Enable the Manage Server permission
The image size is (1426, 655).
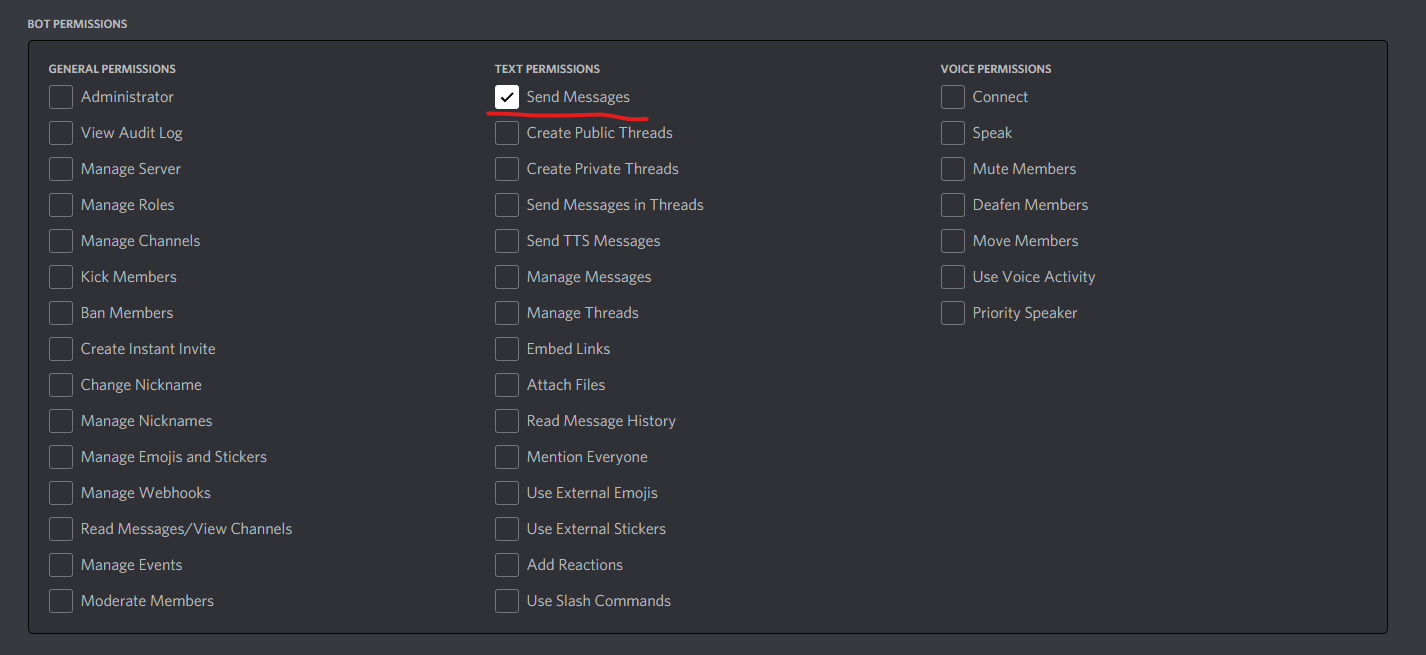tap(60, 168)
